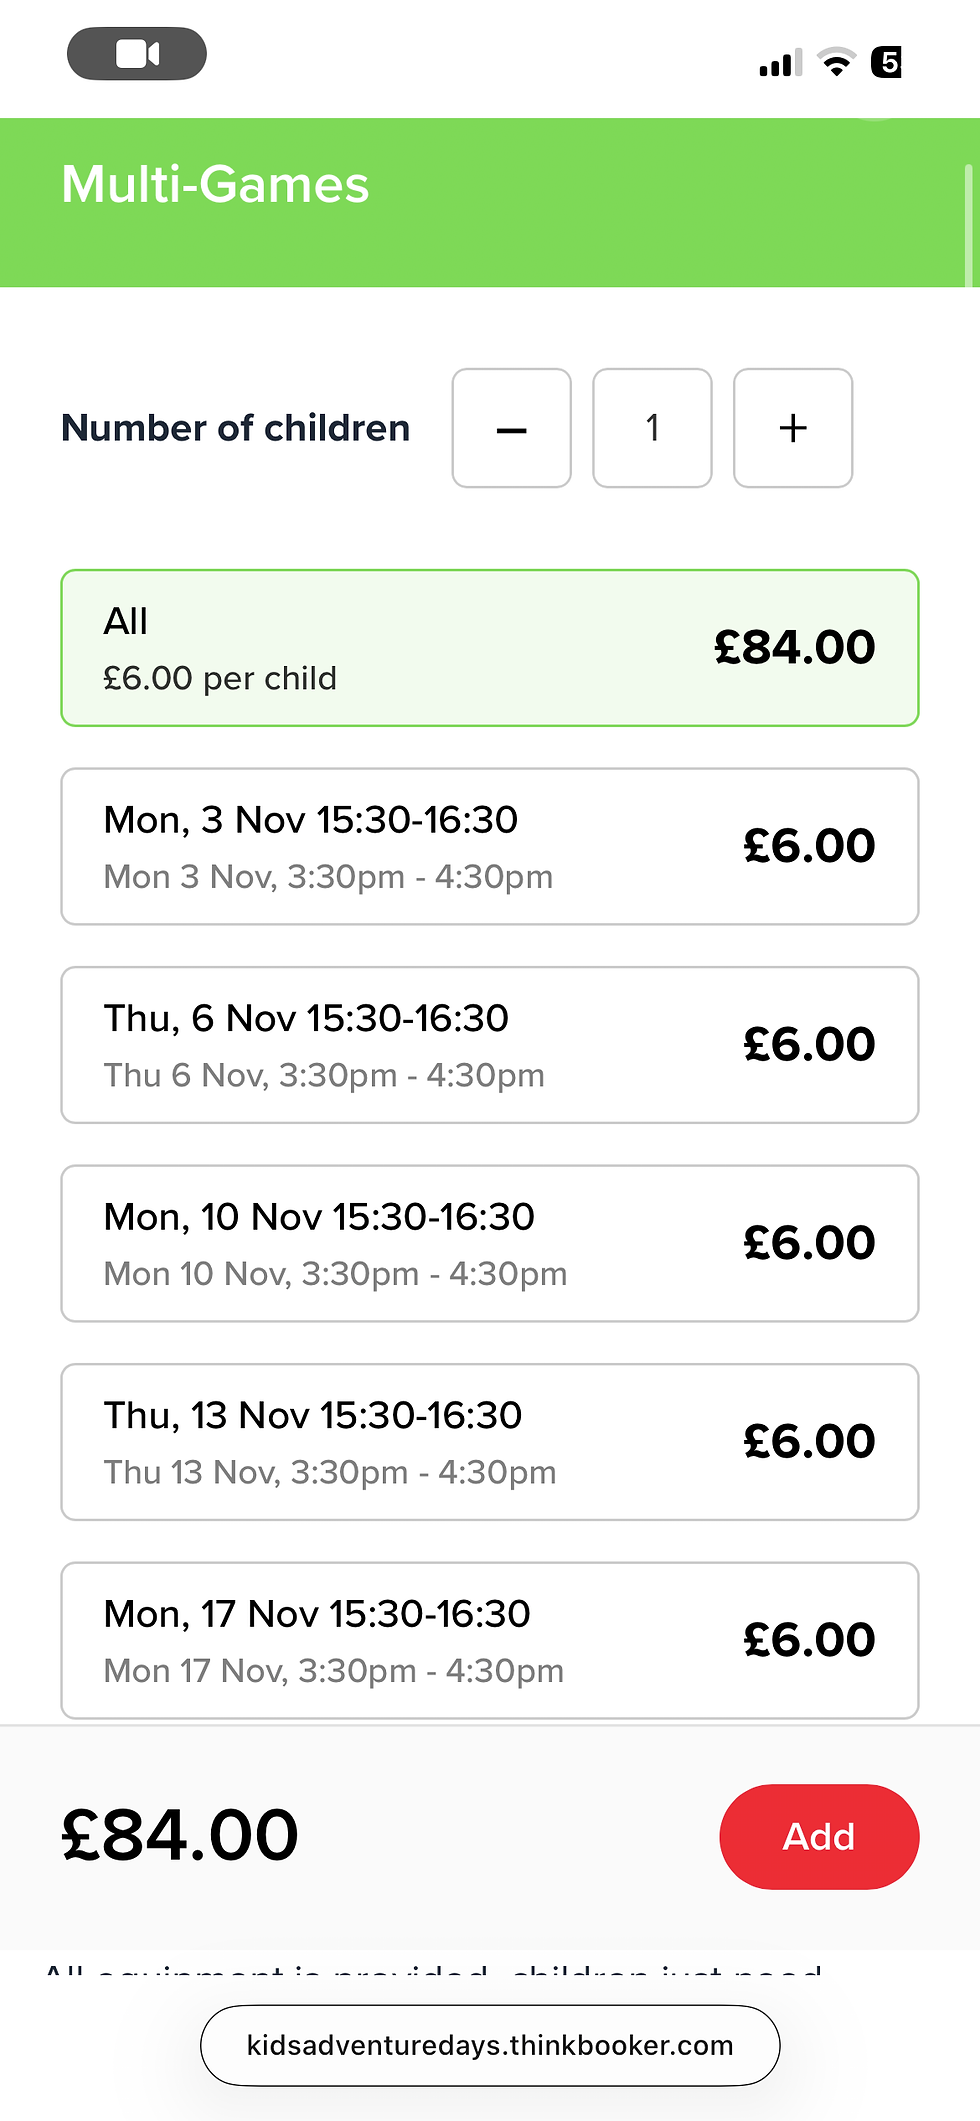Screen dimensions: 980x2121
Task: Pick the Mon, 10 Nov session
Action: point(490,1243)
